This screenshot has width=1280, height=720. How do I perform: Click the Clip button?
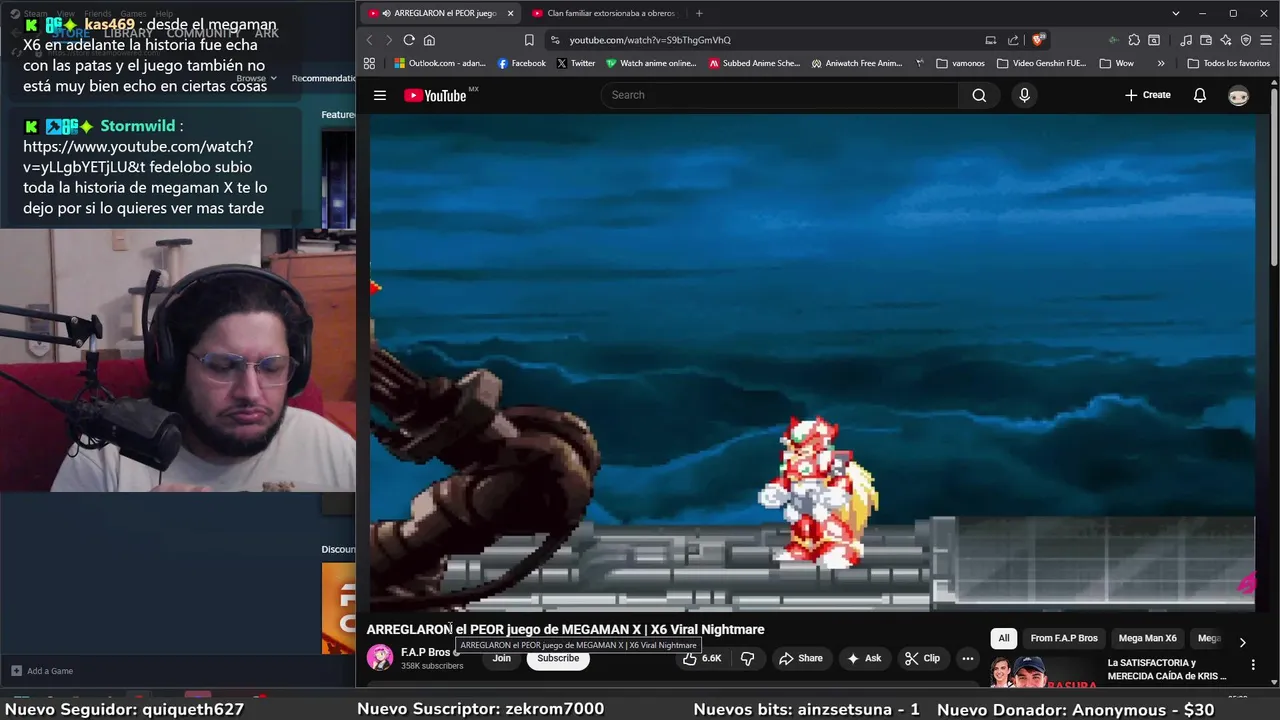(922, 658)
